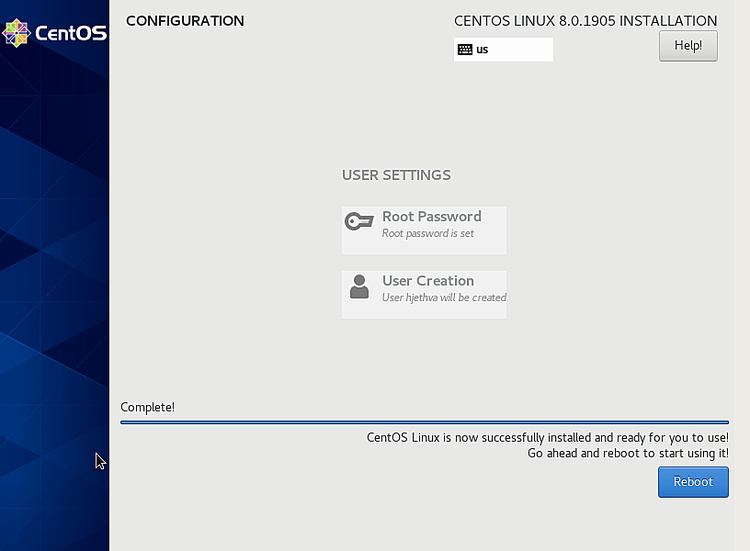750x551 pixels.
Task: Click the CONFIGURATION heading
Action: (185, 20)
